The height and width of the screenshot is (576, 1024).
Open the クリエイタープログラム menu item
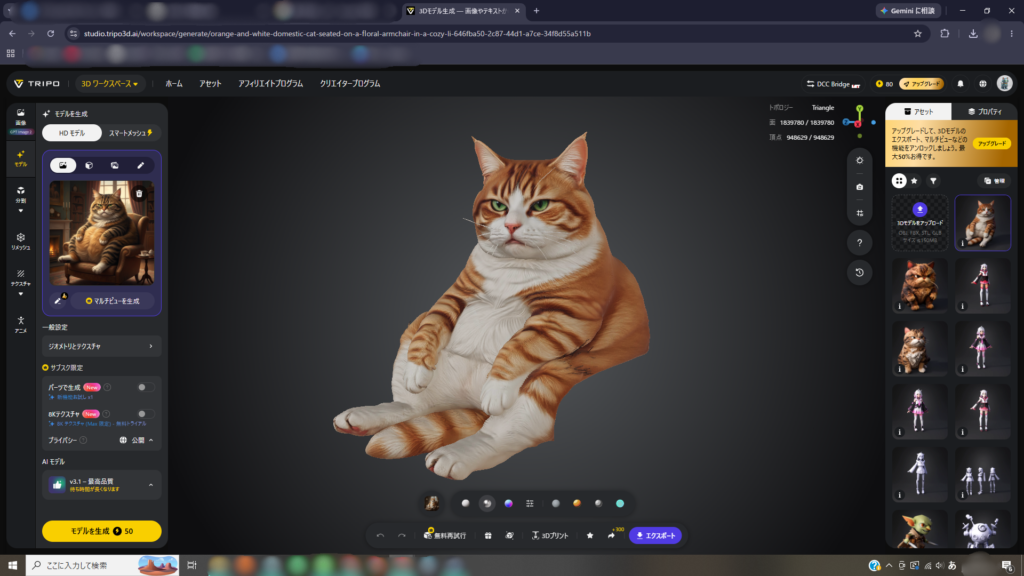349,84
